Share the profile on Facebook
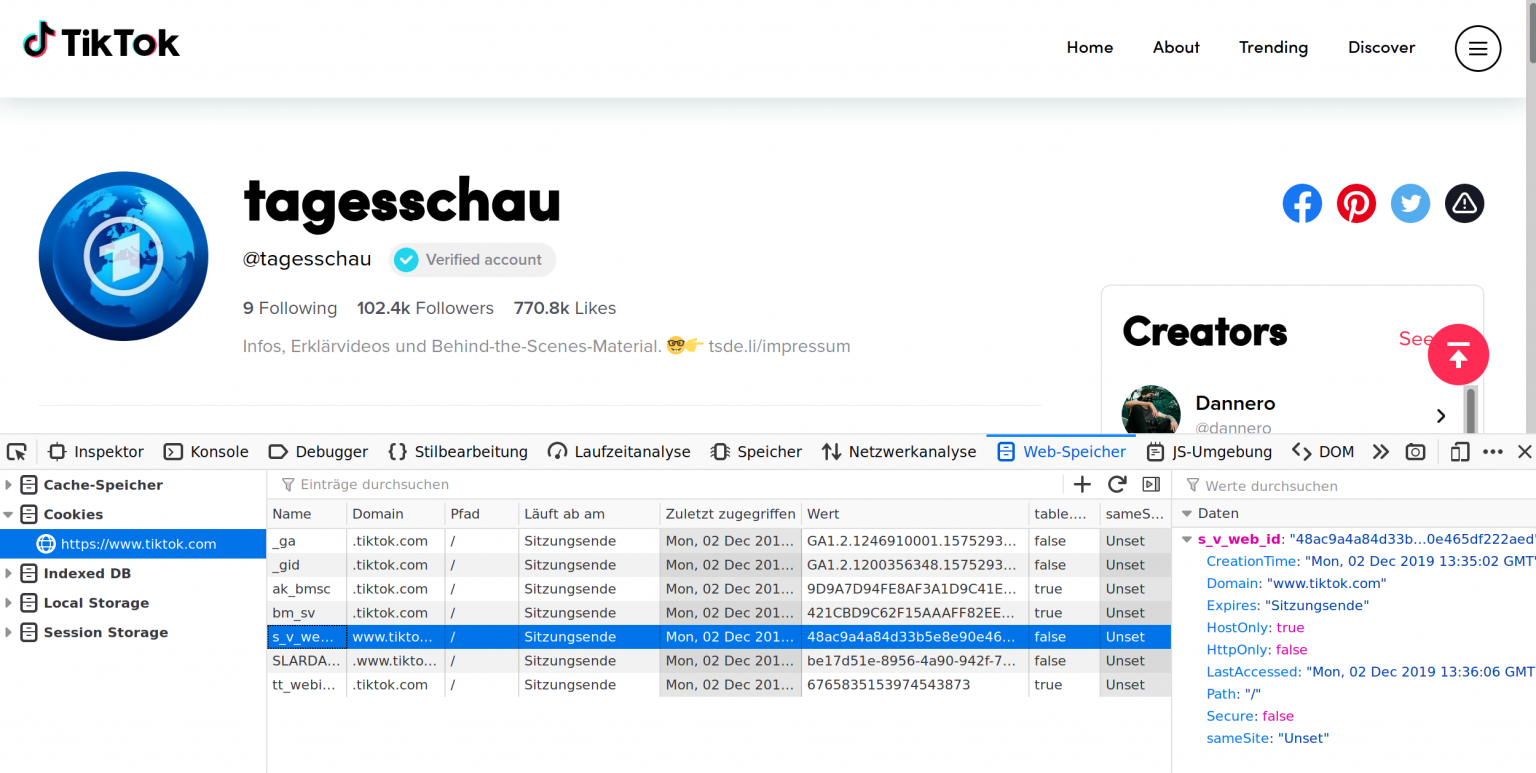This screenshot has width=1536, height=773. [1302, 203]
